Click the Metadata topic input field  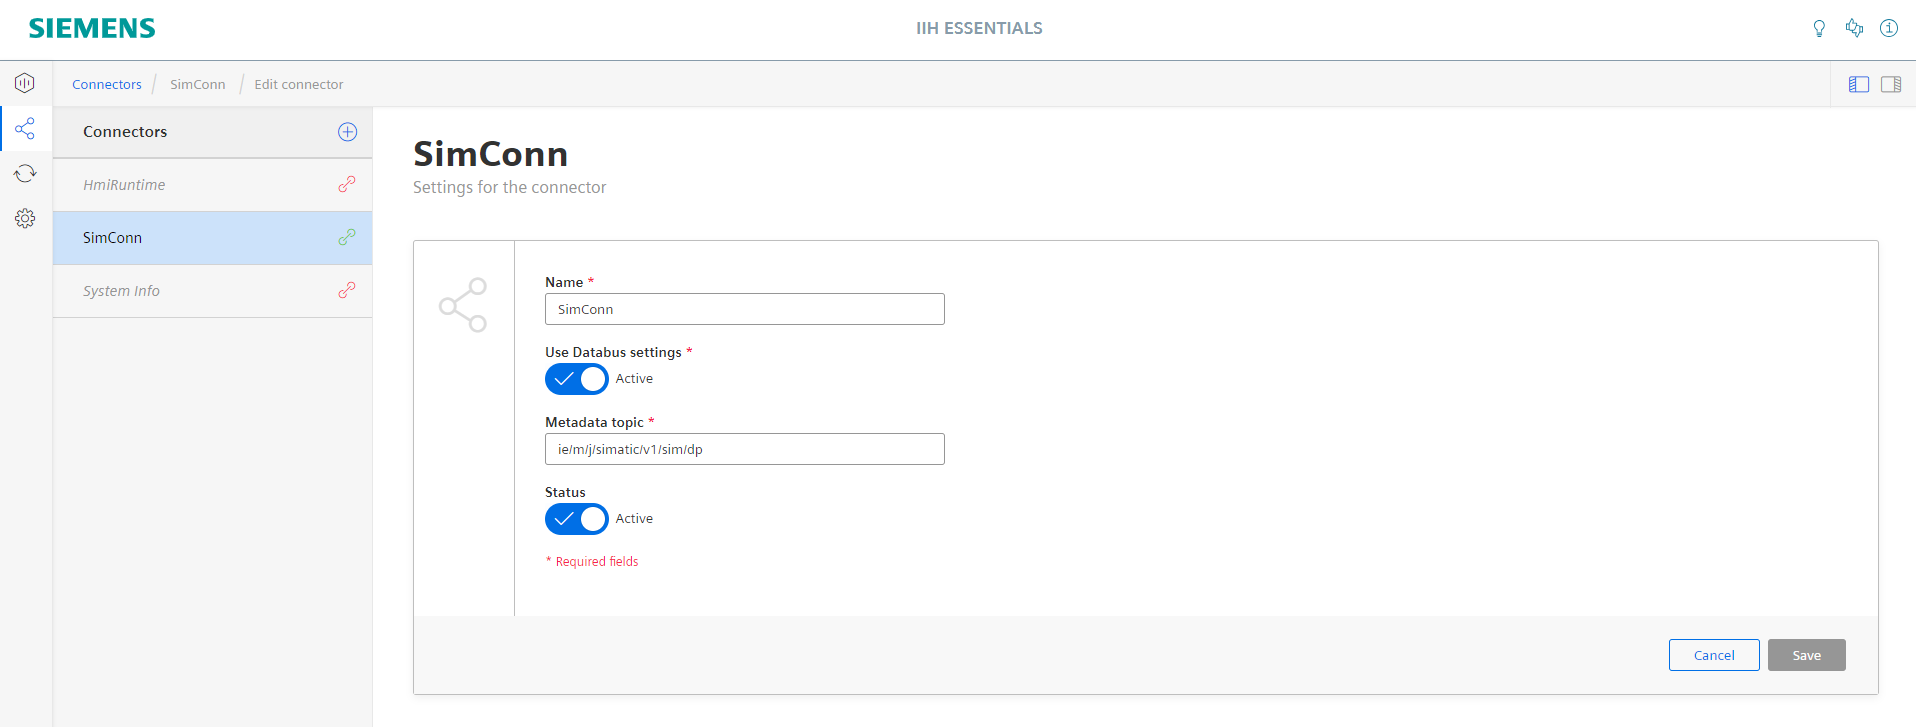tap(745, 449)
